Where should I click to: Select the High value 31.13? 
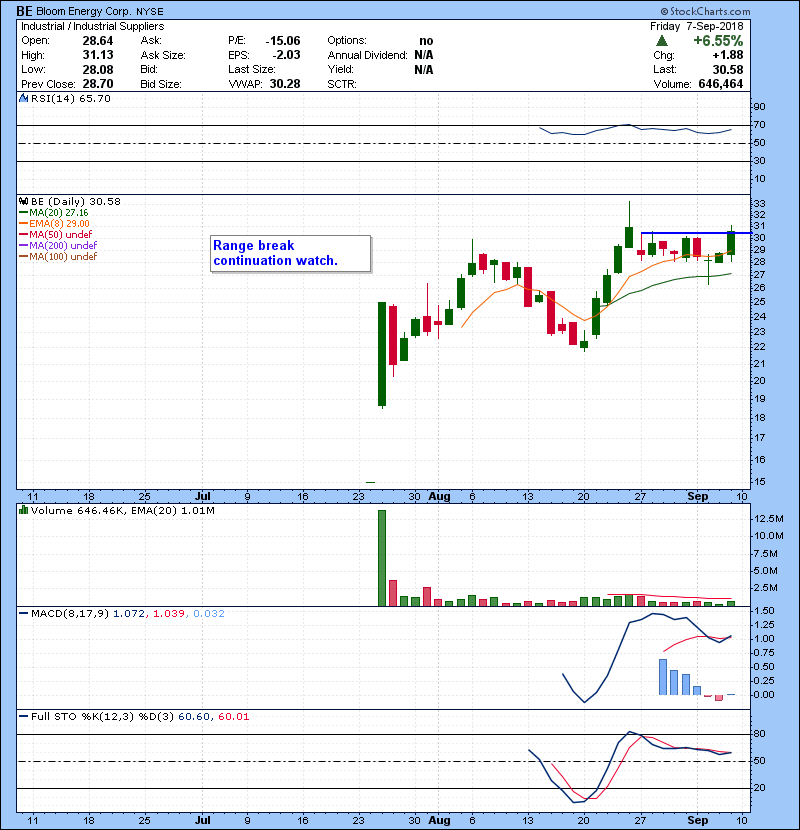98,55
